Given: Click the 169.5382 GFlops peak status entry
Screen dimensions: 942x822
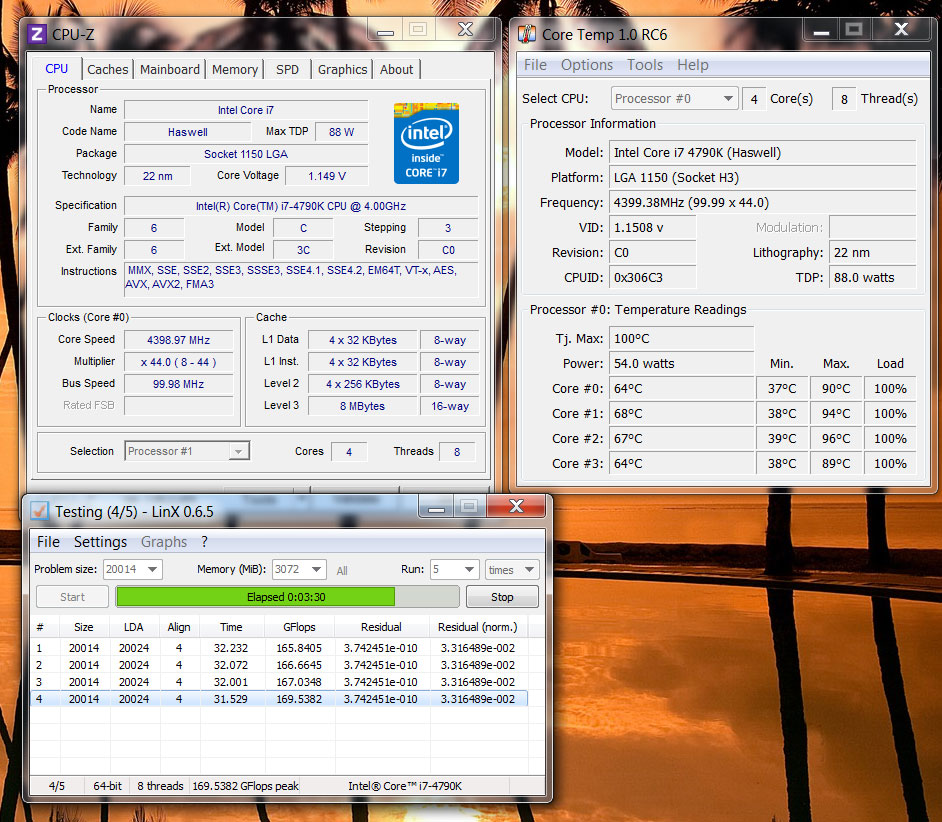Looking at the screenshot, I should point(245,786).
